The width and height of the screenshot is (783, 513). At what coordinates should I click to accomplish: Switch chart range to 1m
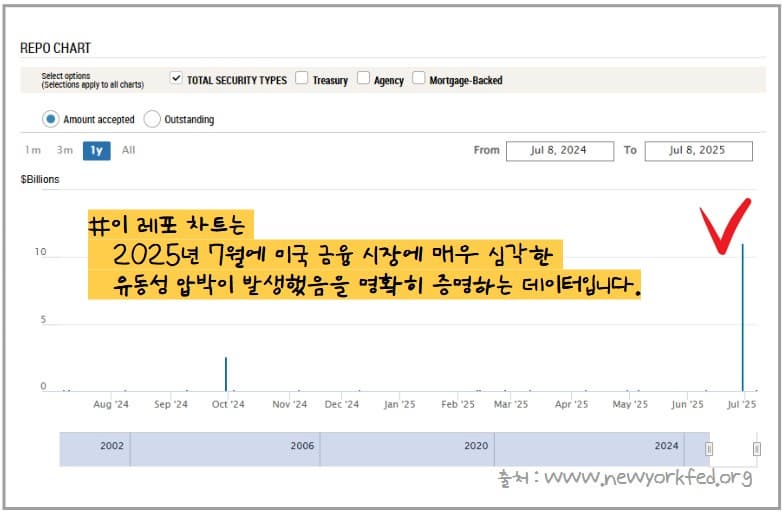33,150
